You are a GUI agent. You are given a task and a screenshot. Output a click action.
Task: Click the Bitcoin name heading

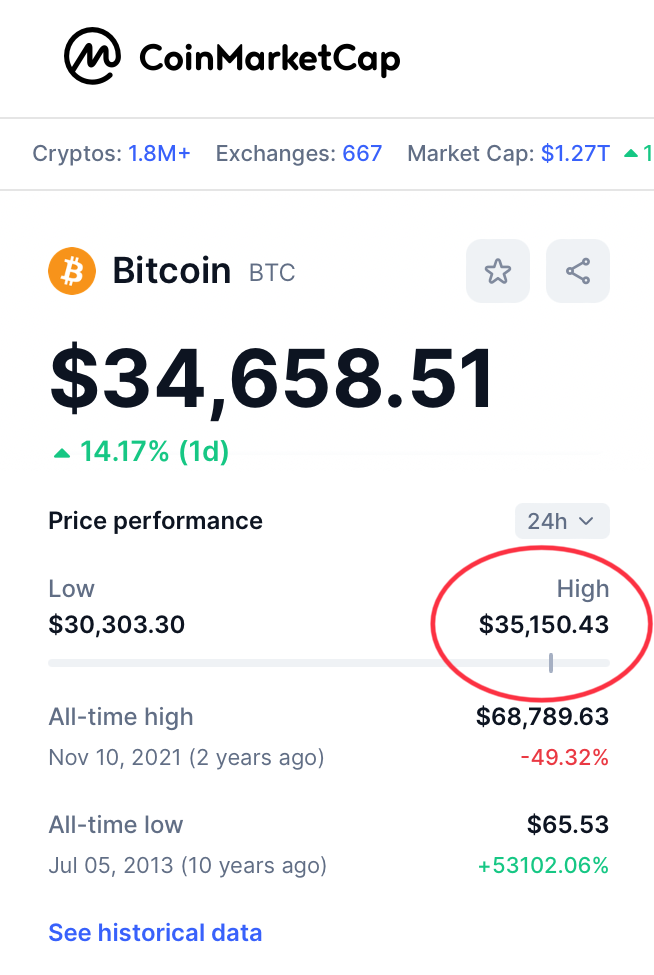pyautogui.click(x=172, y=271)
